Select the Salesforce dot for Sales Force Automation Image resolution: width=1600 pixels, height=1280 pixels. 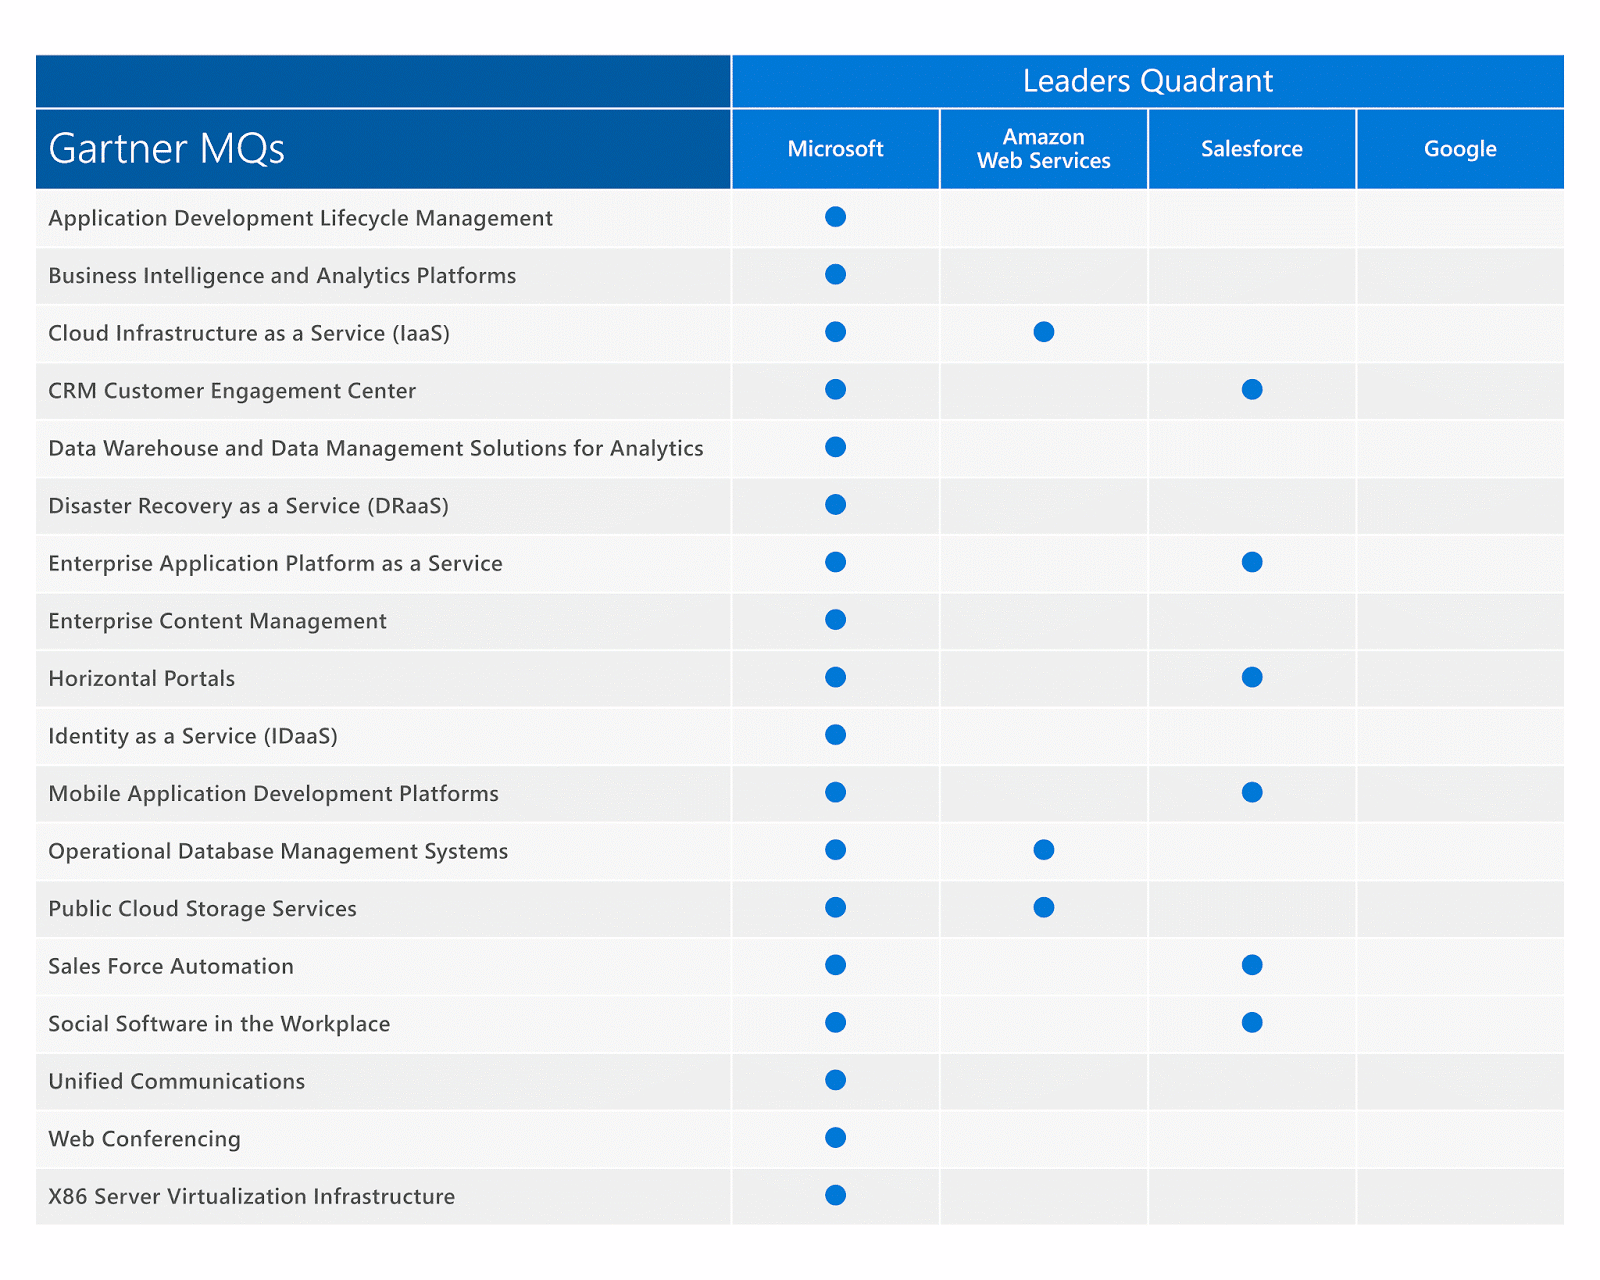[x=1251, y=965]
